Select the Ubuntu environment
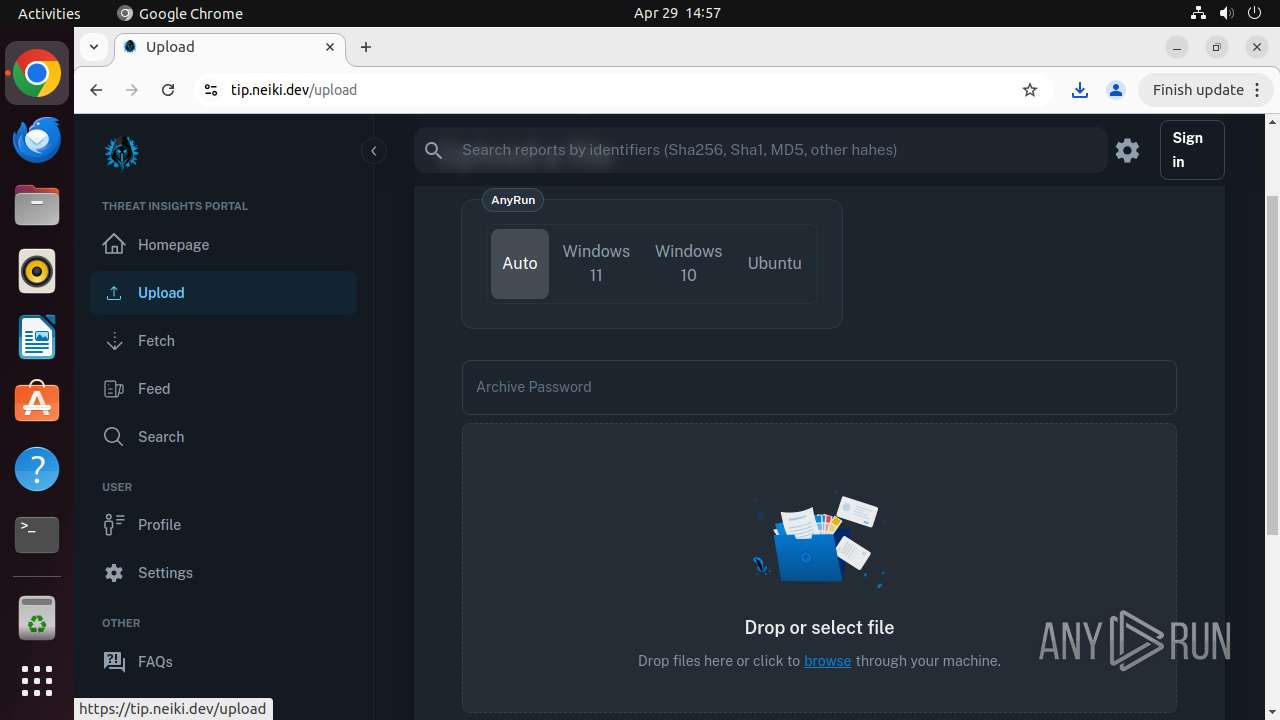1280x720 pixels. click(x=775, y=264)
